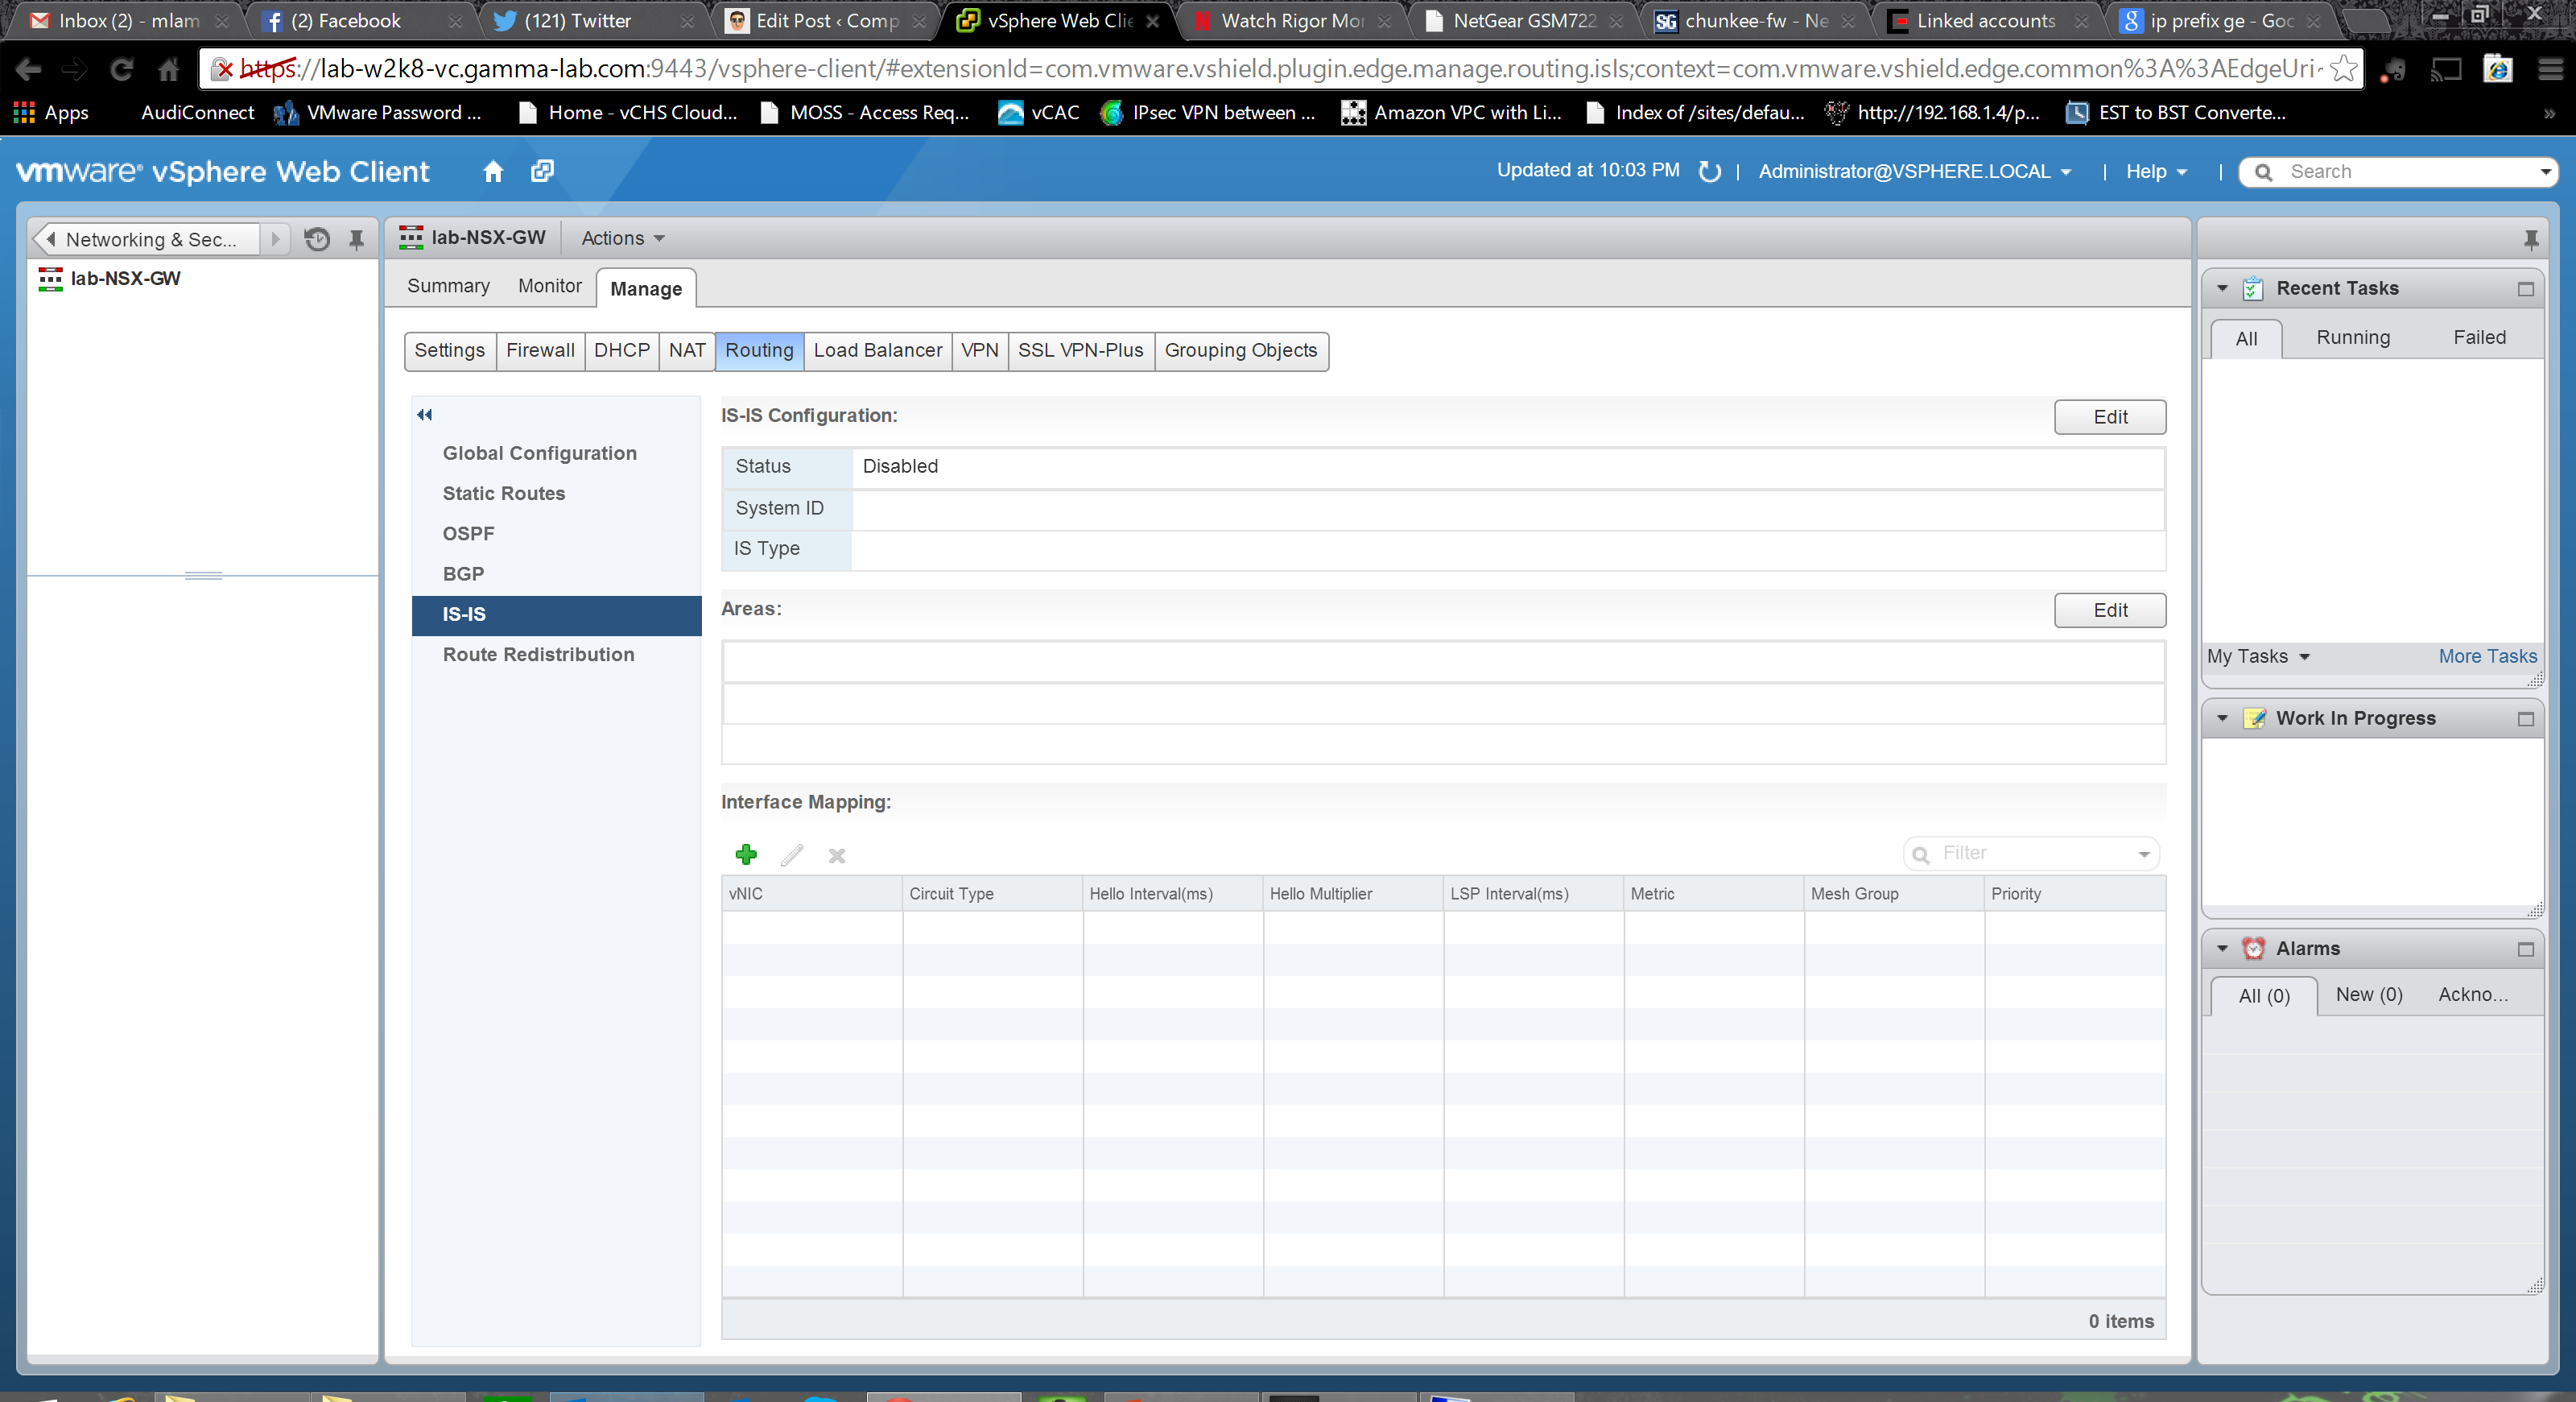
Task: Click the delete X icon above table
Action: [x=837, y=855]
